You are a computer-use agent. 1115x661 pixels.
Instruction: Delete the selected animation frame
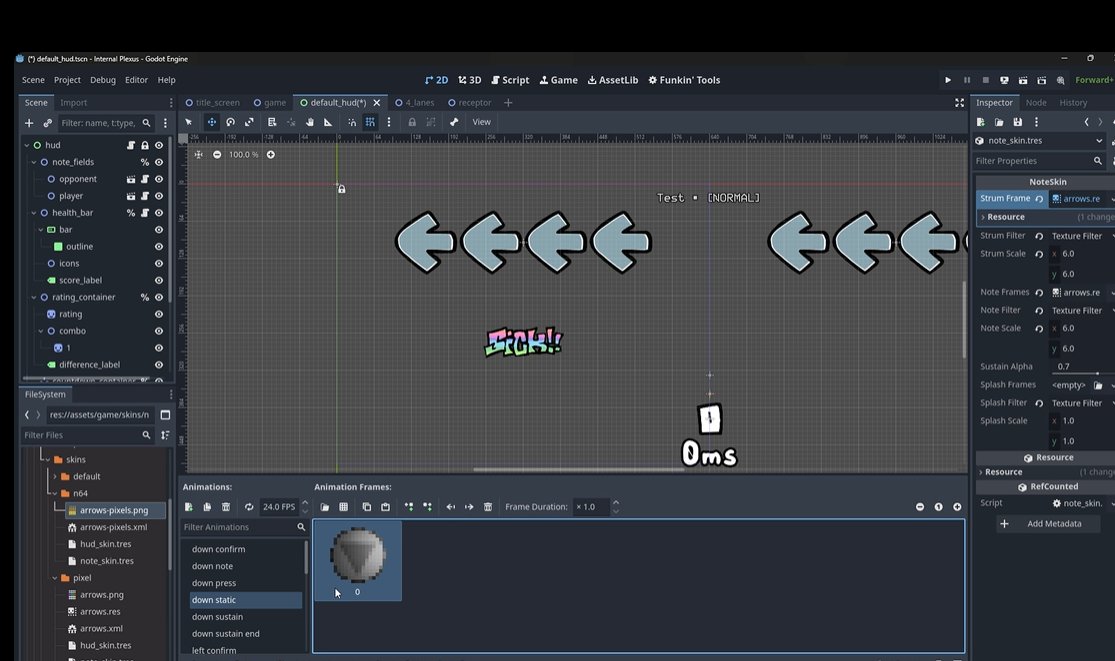click(488, 507)
